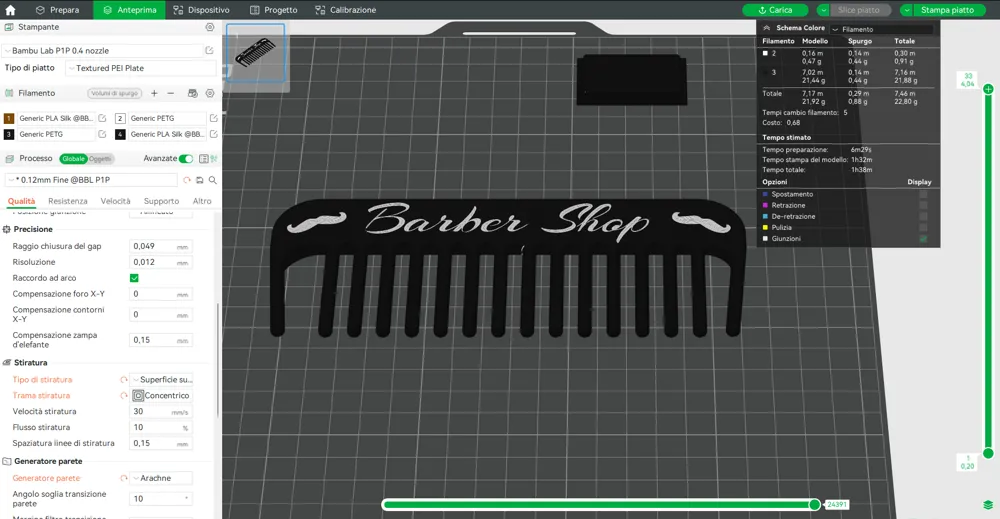Click filament 2 white color swatch
1000x519 pixels.
click(x=120, y=118)
